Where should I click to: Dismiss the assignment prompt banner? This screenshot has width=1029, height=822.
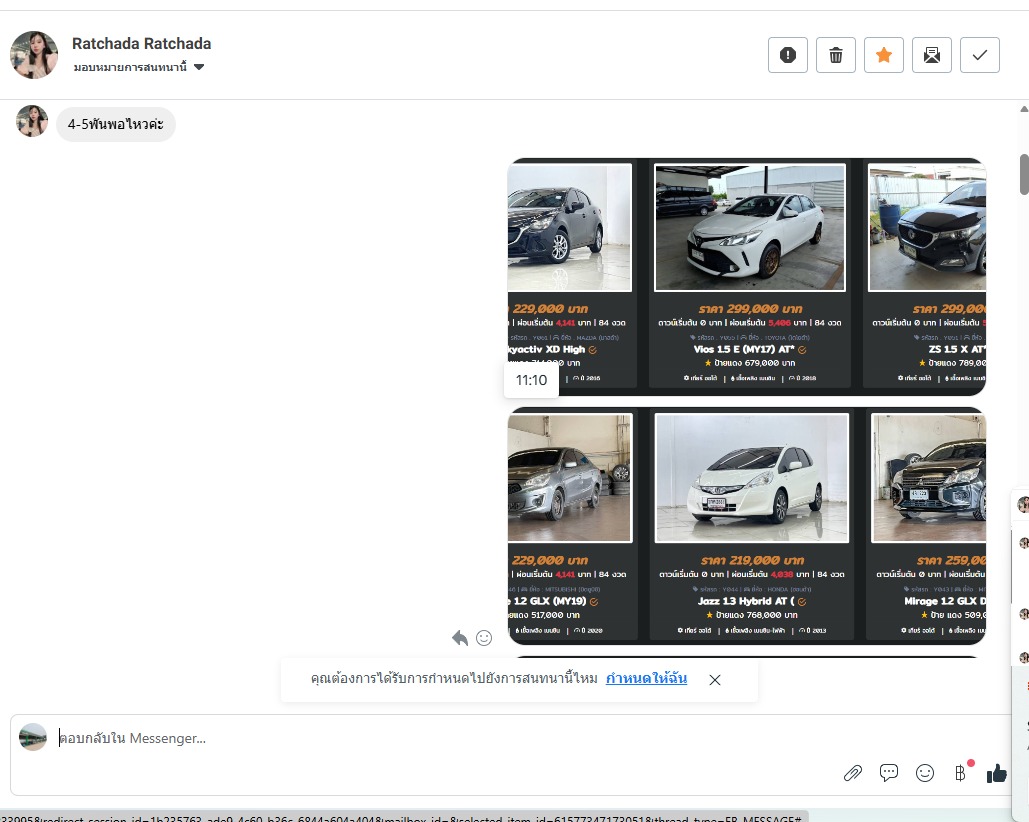click(x=715, y=680)
